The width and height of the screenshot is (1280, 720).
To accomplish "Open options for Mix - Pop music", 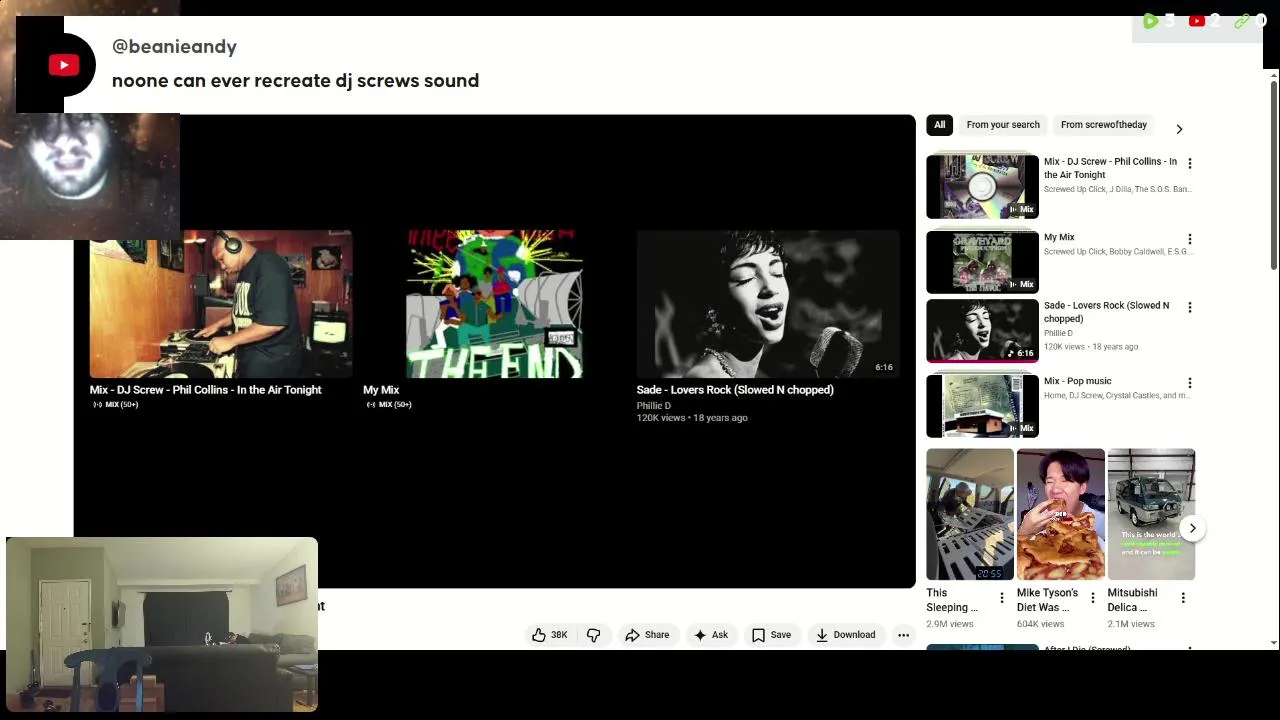I will (x=1189, y=383).
